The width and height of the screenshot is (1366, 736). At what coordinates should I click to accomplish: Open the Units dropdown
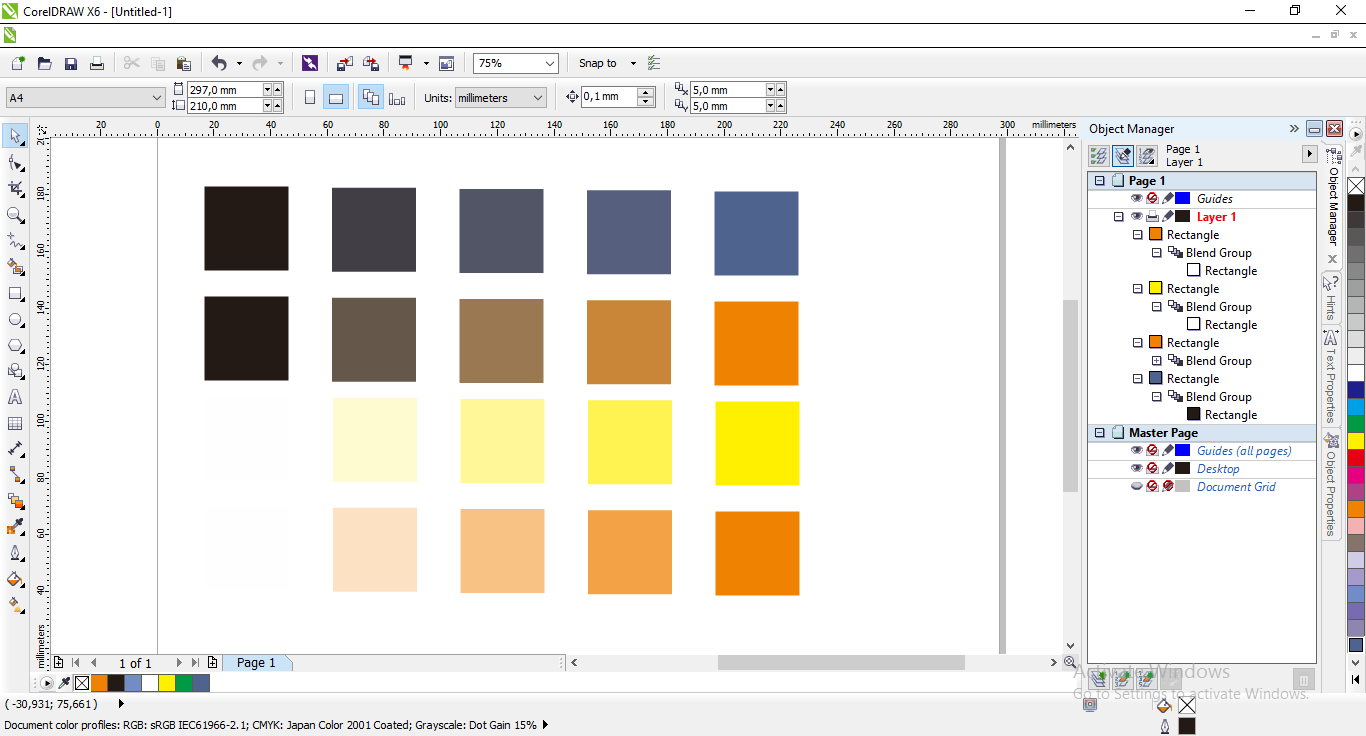tap(537, 97)
